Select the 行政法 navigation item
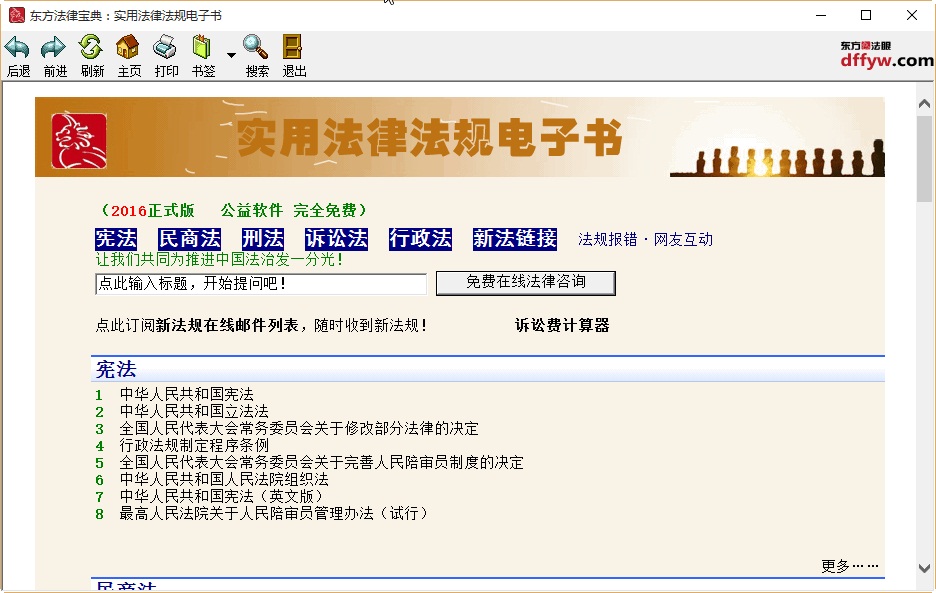Screen dimensions: 936x593 click(x=420, y=239)
